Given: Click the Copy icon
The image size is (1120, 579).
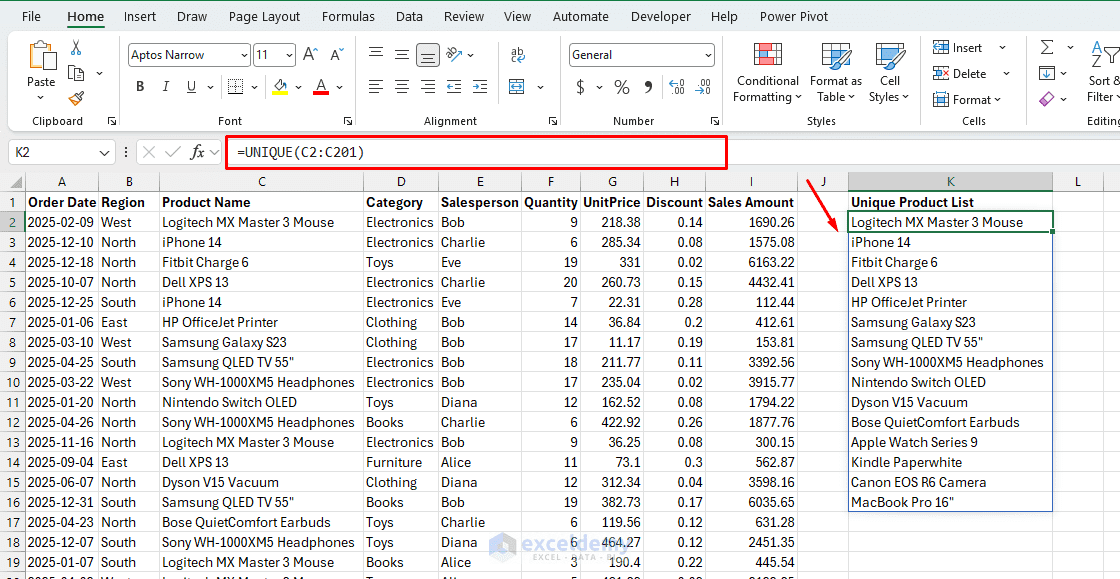Looking at the screenshot, I should [x=76, y=73].
